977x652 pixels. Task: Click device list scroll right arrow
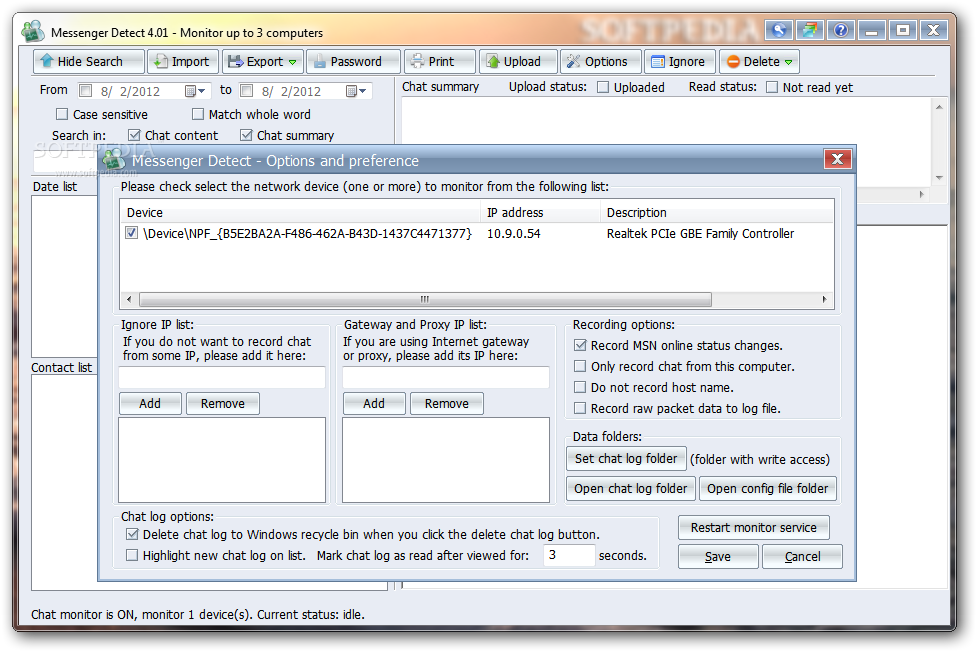point(824,299)
